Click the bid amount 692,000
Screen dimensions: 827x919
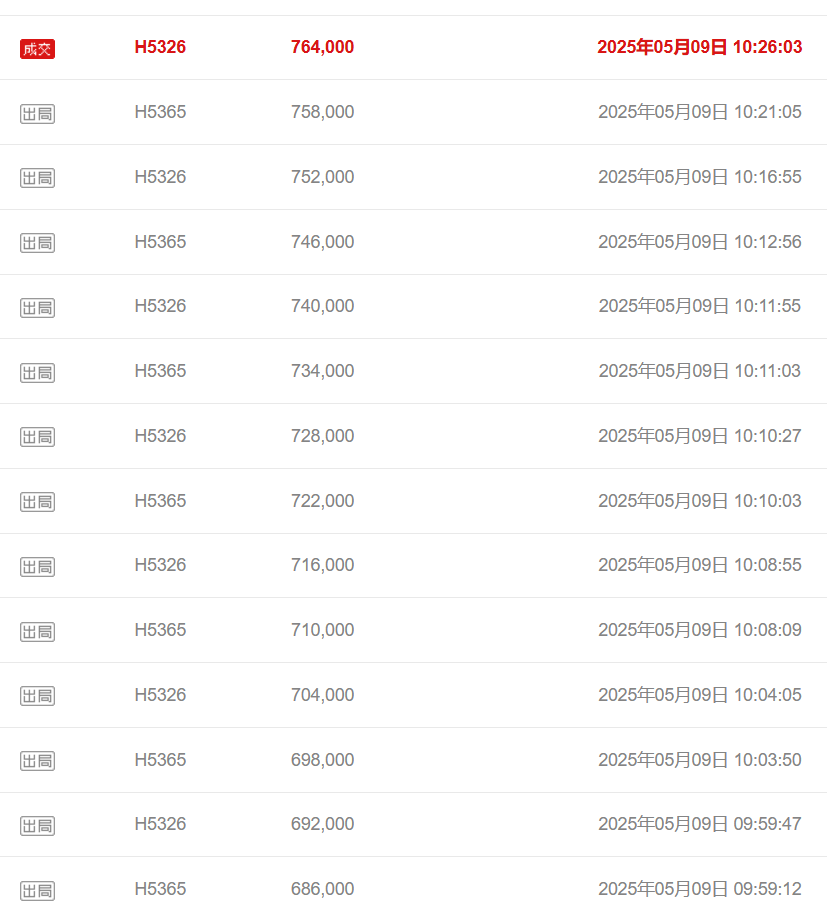322,824
